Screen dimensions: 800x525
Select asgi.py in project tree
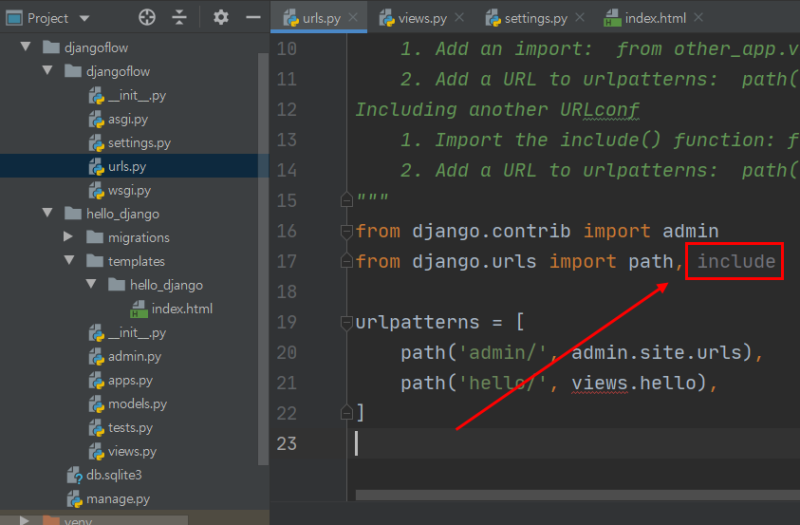click(127, 119)
